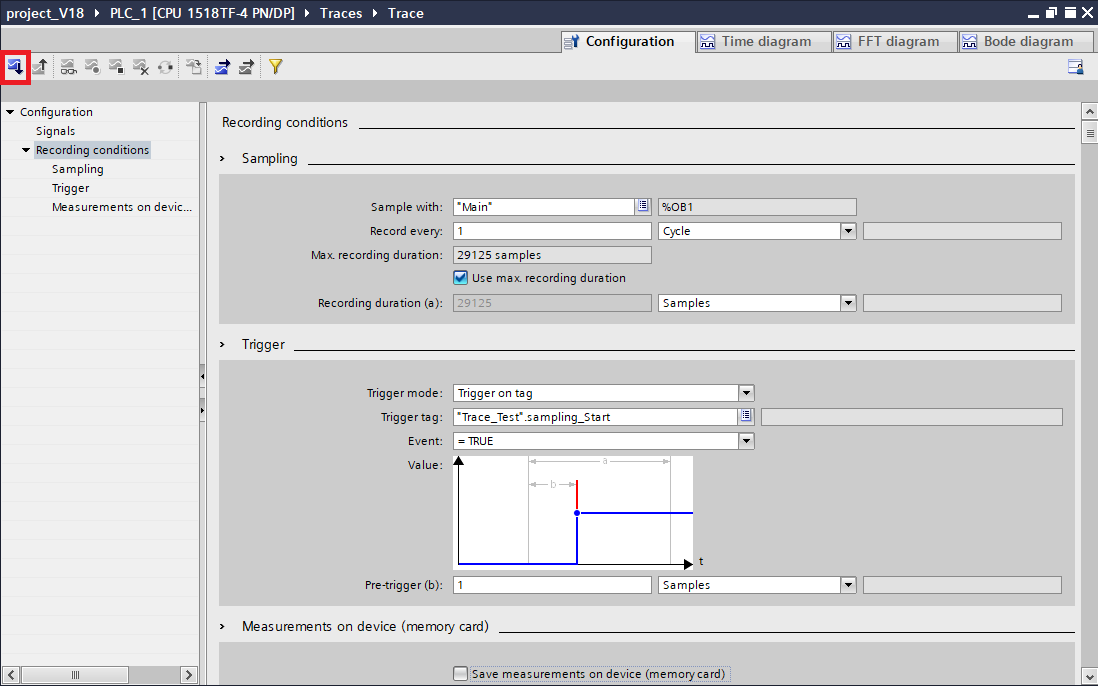Click Traces in the breadcrumb path
The width and height of the screenshot is (1098, 686).
click(x=341, y=13)
